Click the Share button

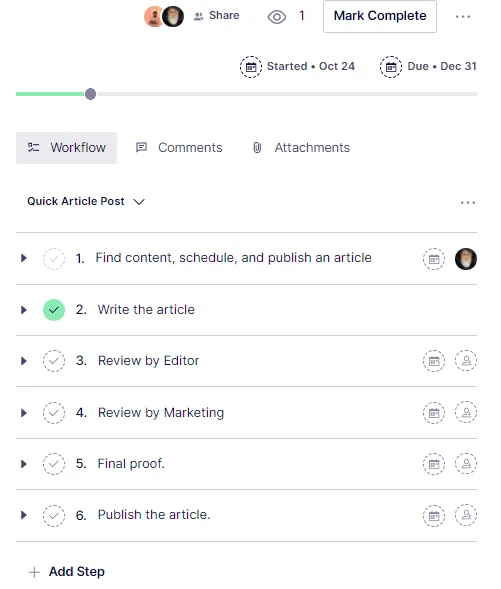coord(217,16)
